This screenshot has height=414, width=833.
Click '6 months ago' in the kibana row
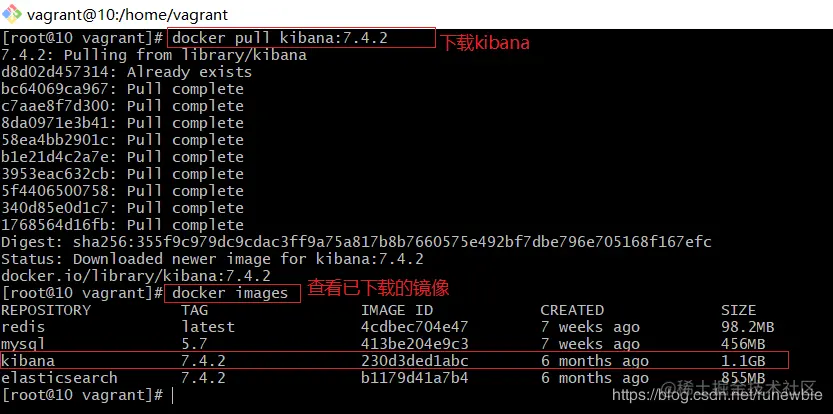pyautogui.click(x=594, y=361)
